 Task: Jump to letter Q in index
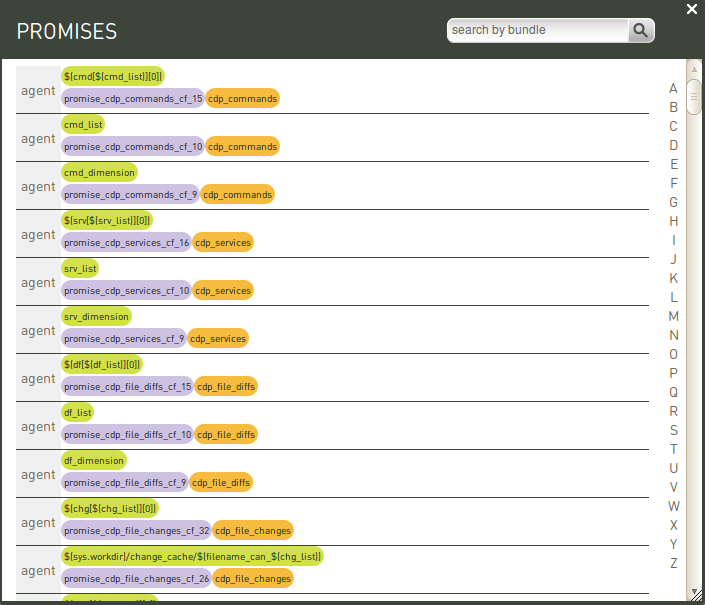coord(673,392)
